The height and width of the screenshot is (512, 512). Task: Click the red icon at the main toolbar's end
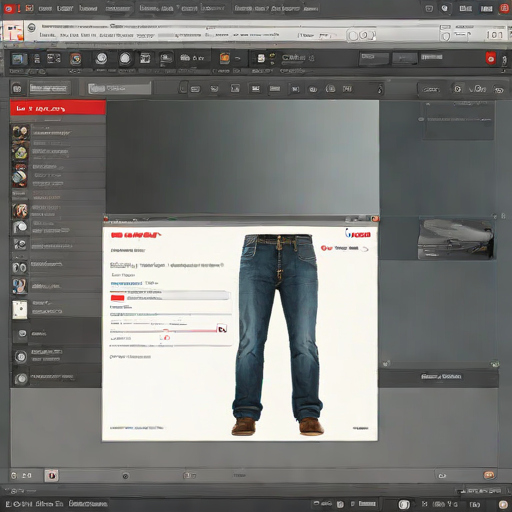pos(491,58)
